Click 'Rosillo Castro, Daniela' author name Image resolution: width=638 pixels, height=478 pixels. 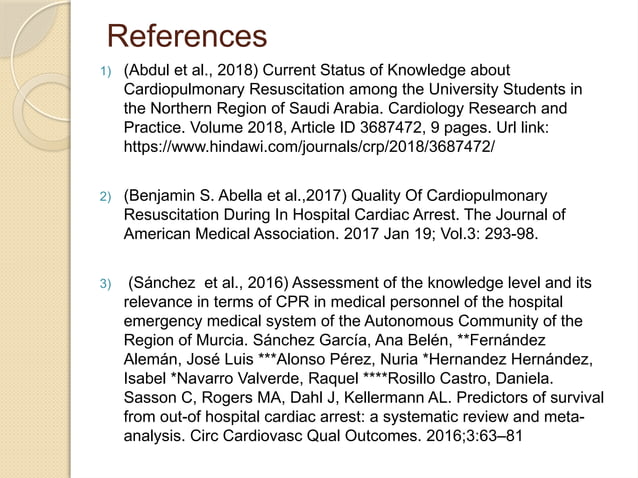pos(470,378)
